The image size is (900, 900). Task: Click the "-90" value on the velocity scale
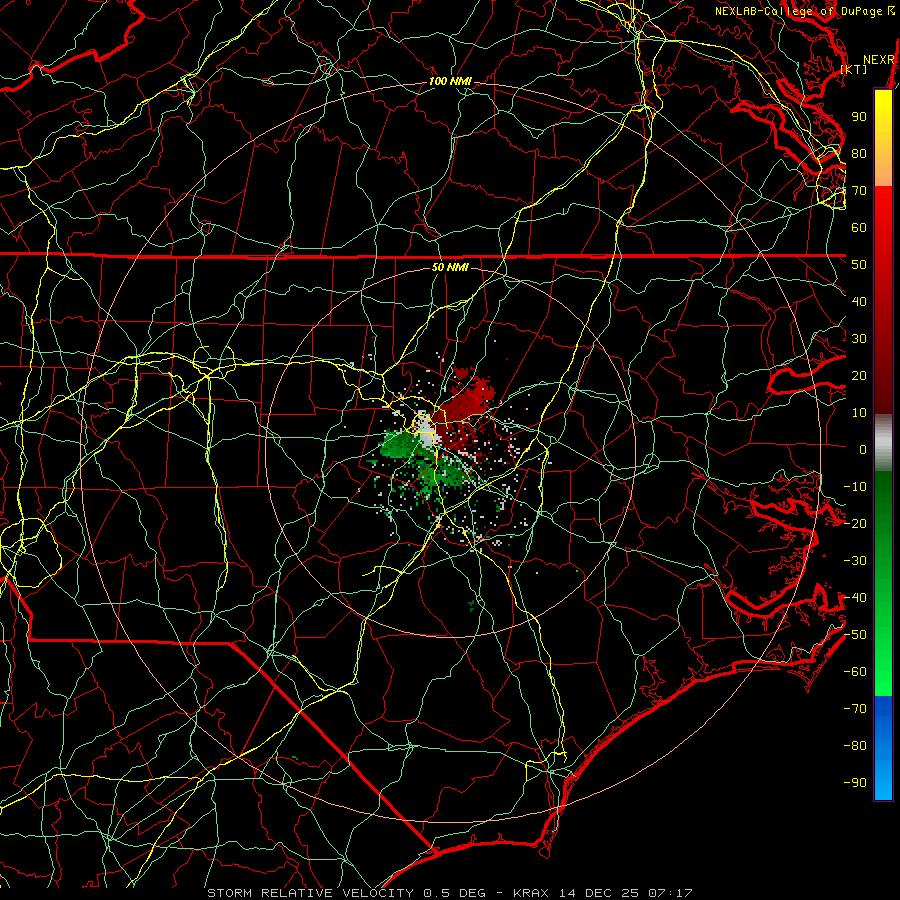click(855, 783)
